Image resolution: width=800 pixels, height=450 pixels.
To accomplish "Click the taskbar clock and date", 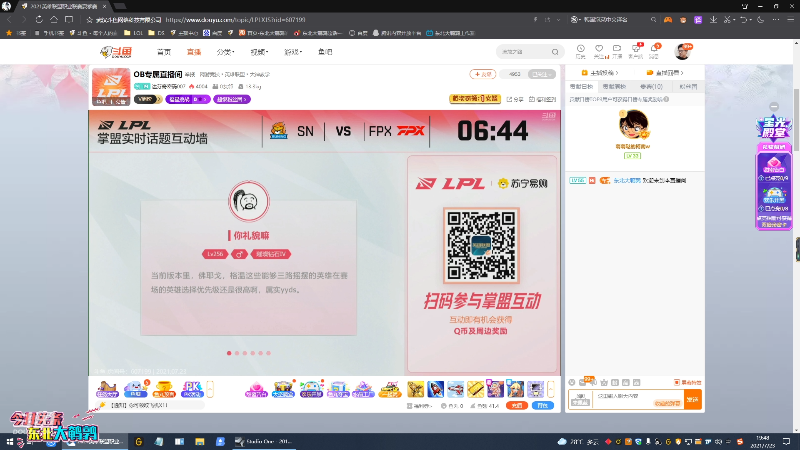I will pos(762,441).
